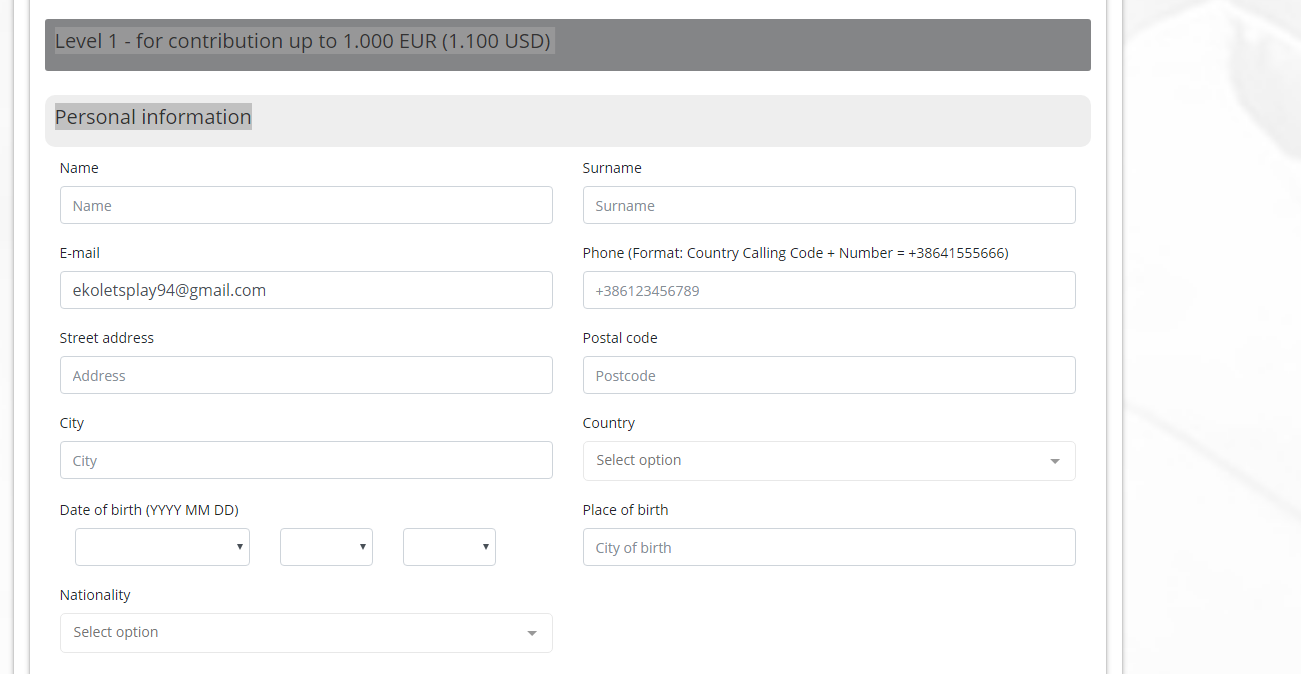Open the Country select dropdown
The image size is (1301, 674).
coord(829,461)
